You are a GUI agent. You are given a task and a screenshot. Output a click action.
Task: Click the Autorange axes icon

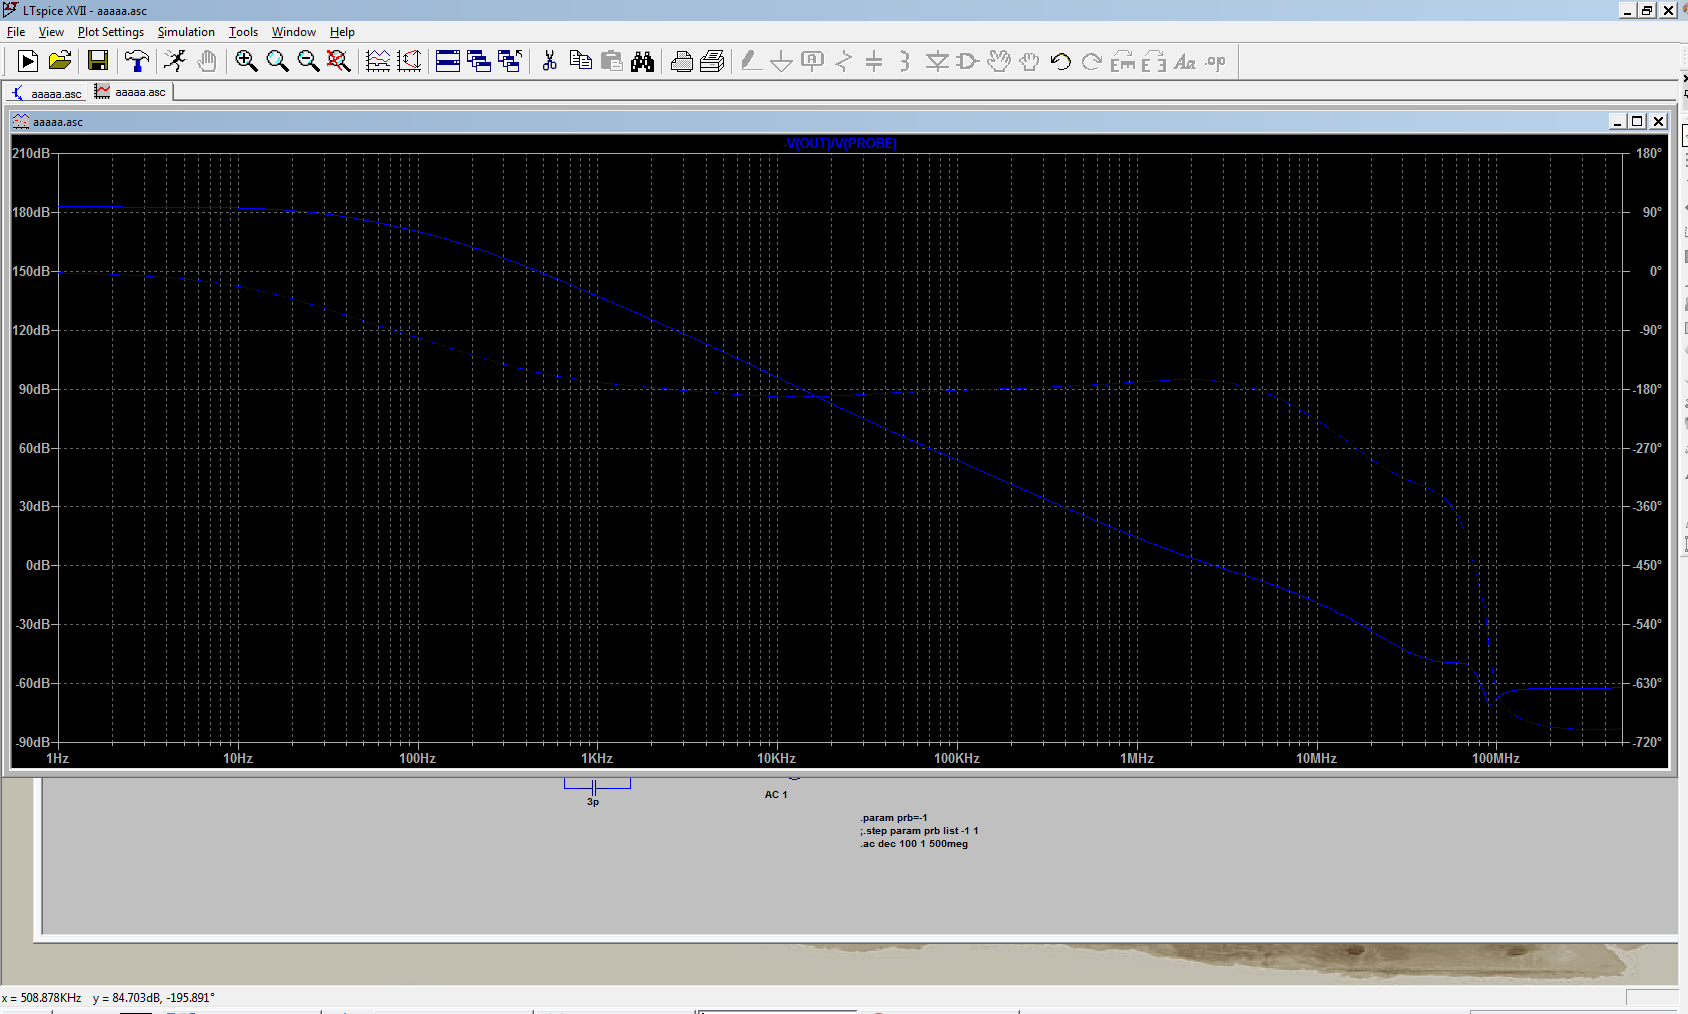(x=409, y=62)
